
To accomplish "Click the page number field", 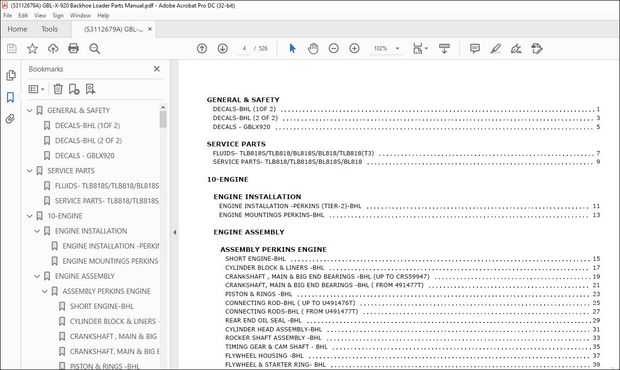I will coord(244,49).
